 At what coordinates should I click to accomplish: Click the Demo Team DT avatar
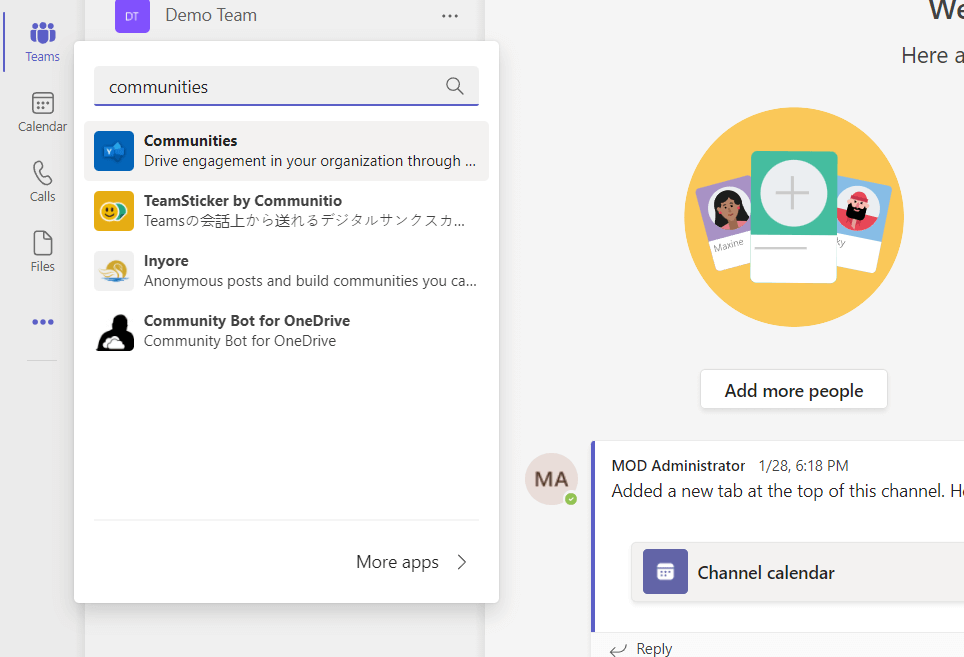pyautogui.click(x=132, y=16)
